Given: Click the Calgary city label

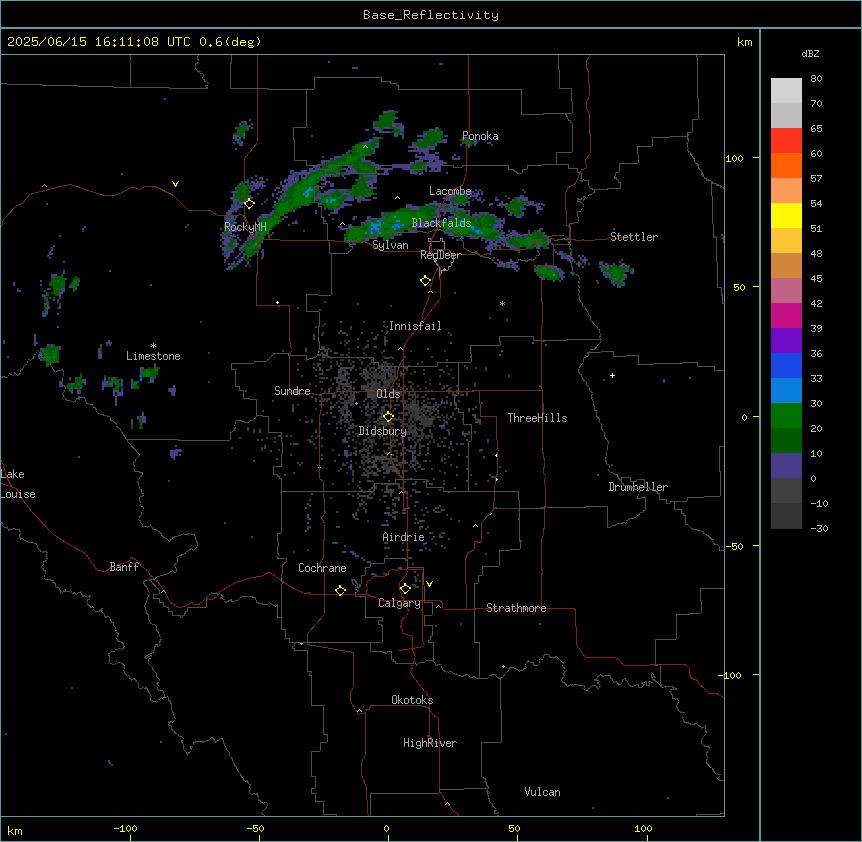Looking at the screenshot, I should tap(399, 603).
